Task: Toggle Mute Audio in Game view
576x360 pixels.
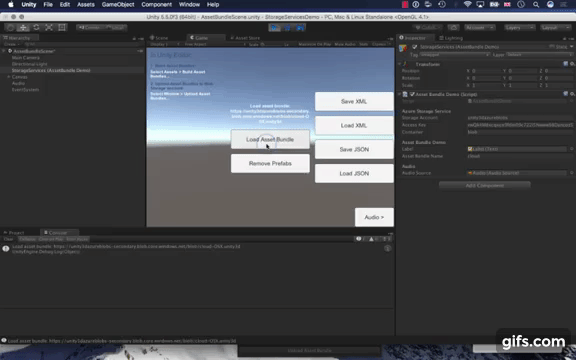Action: 345,44
